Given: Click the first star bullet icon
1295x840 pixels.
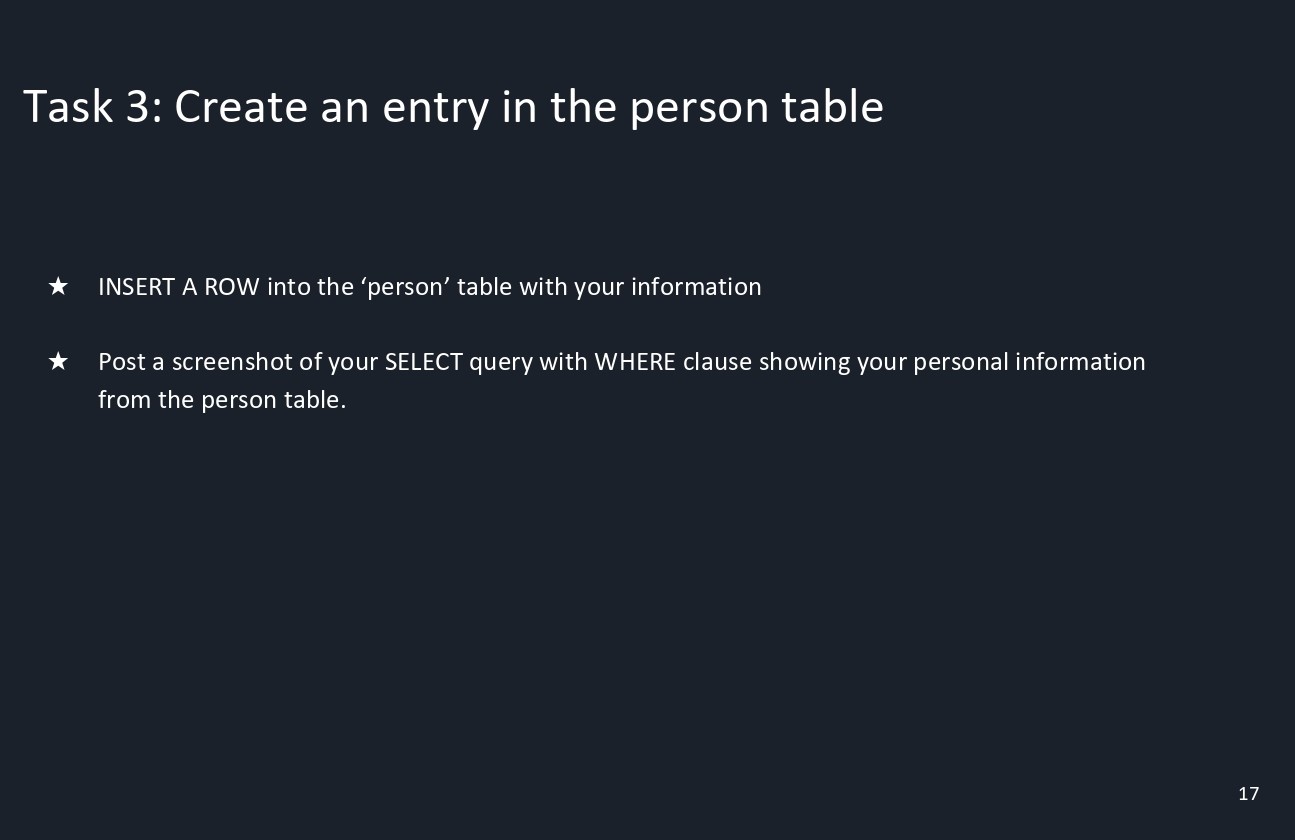Looking at the screenshot, I should [x=58, y=287].
